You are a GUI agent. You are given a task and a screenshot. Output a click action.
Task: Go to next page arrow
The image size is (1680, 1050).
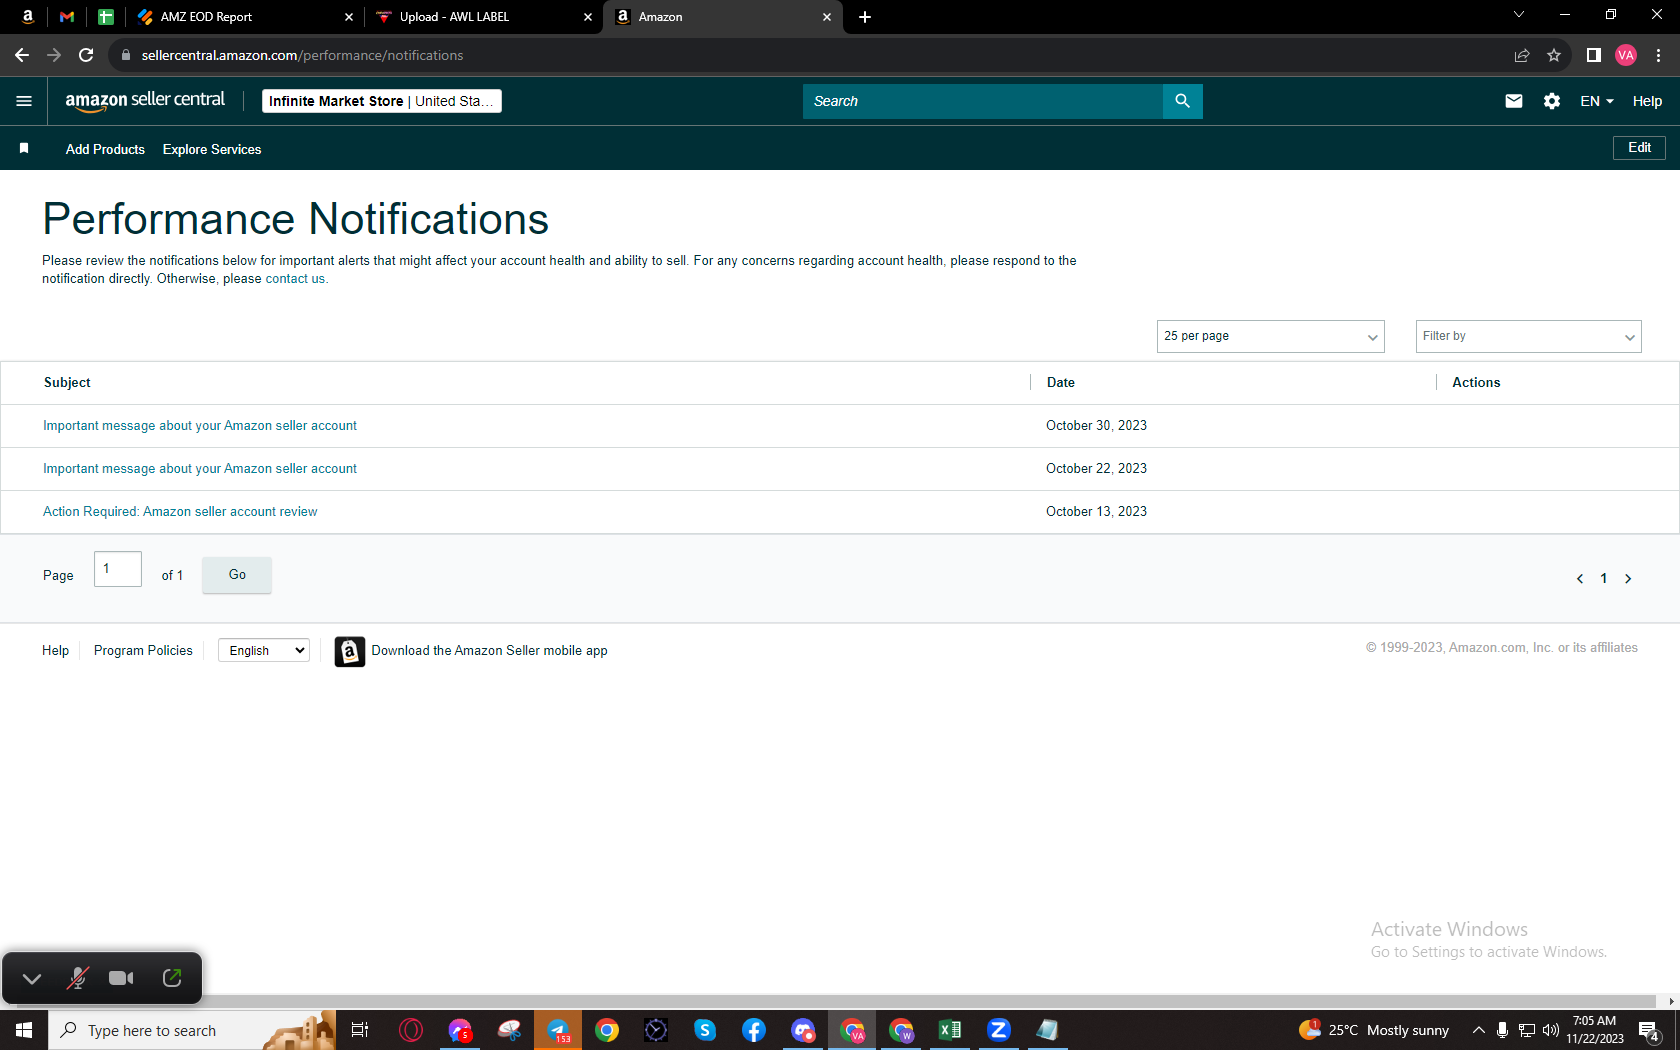click(1628, 579)
